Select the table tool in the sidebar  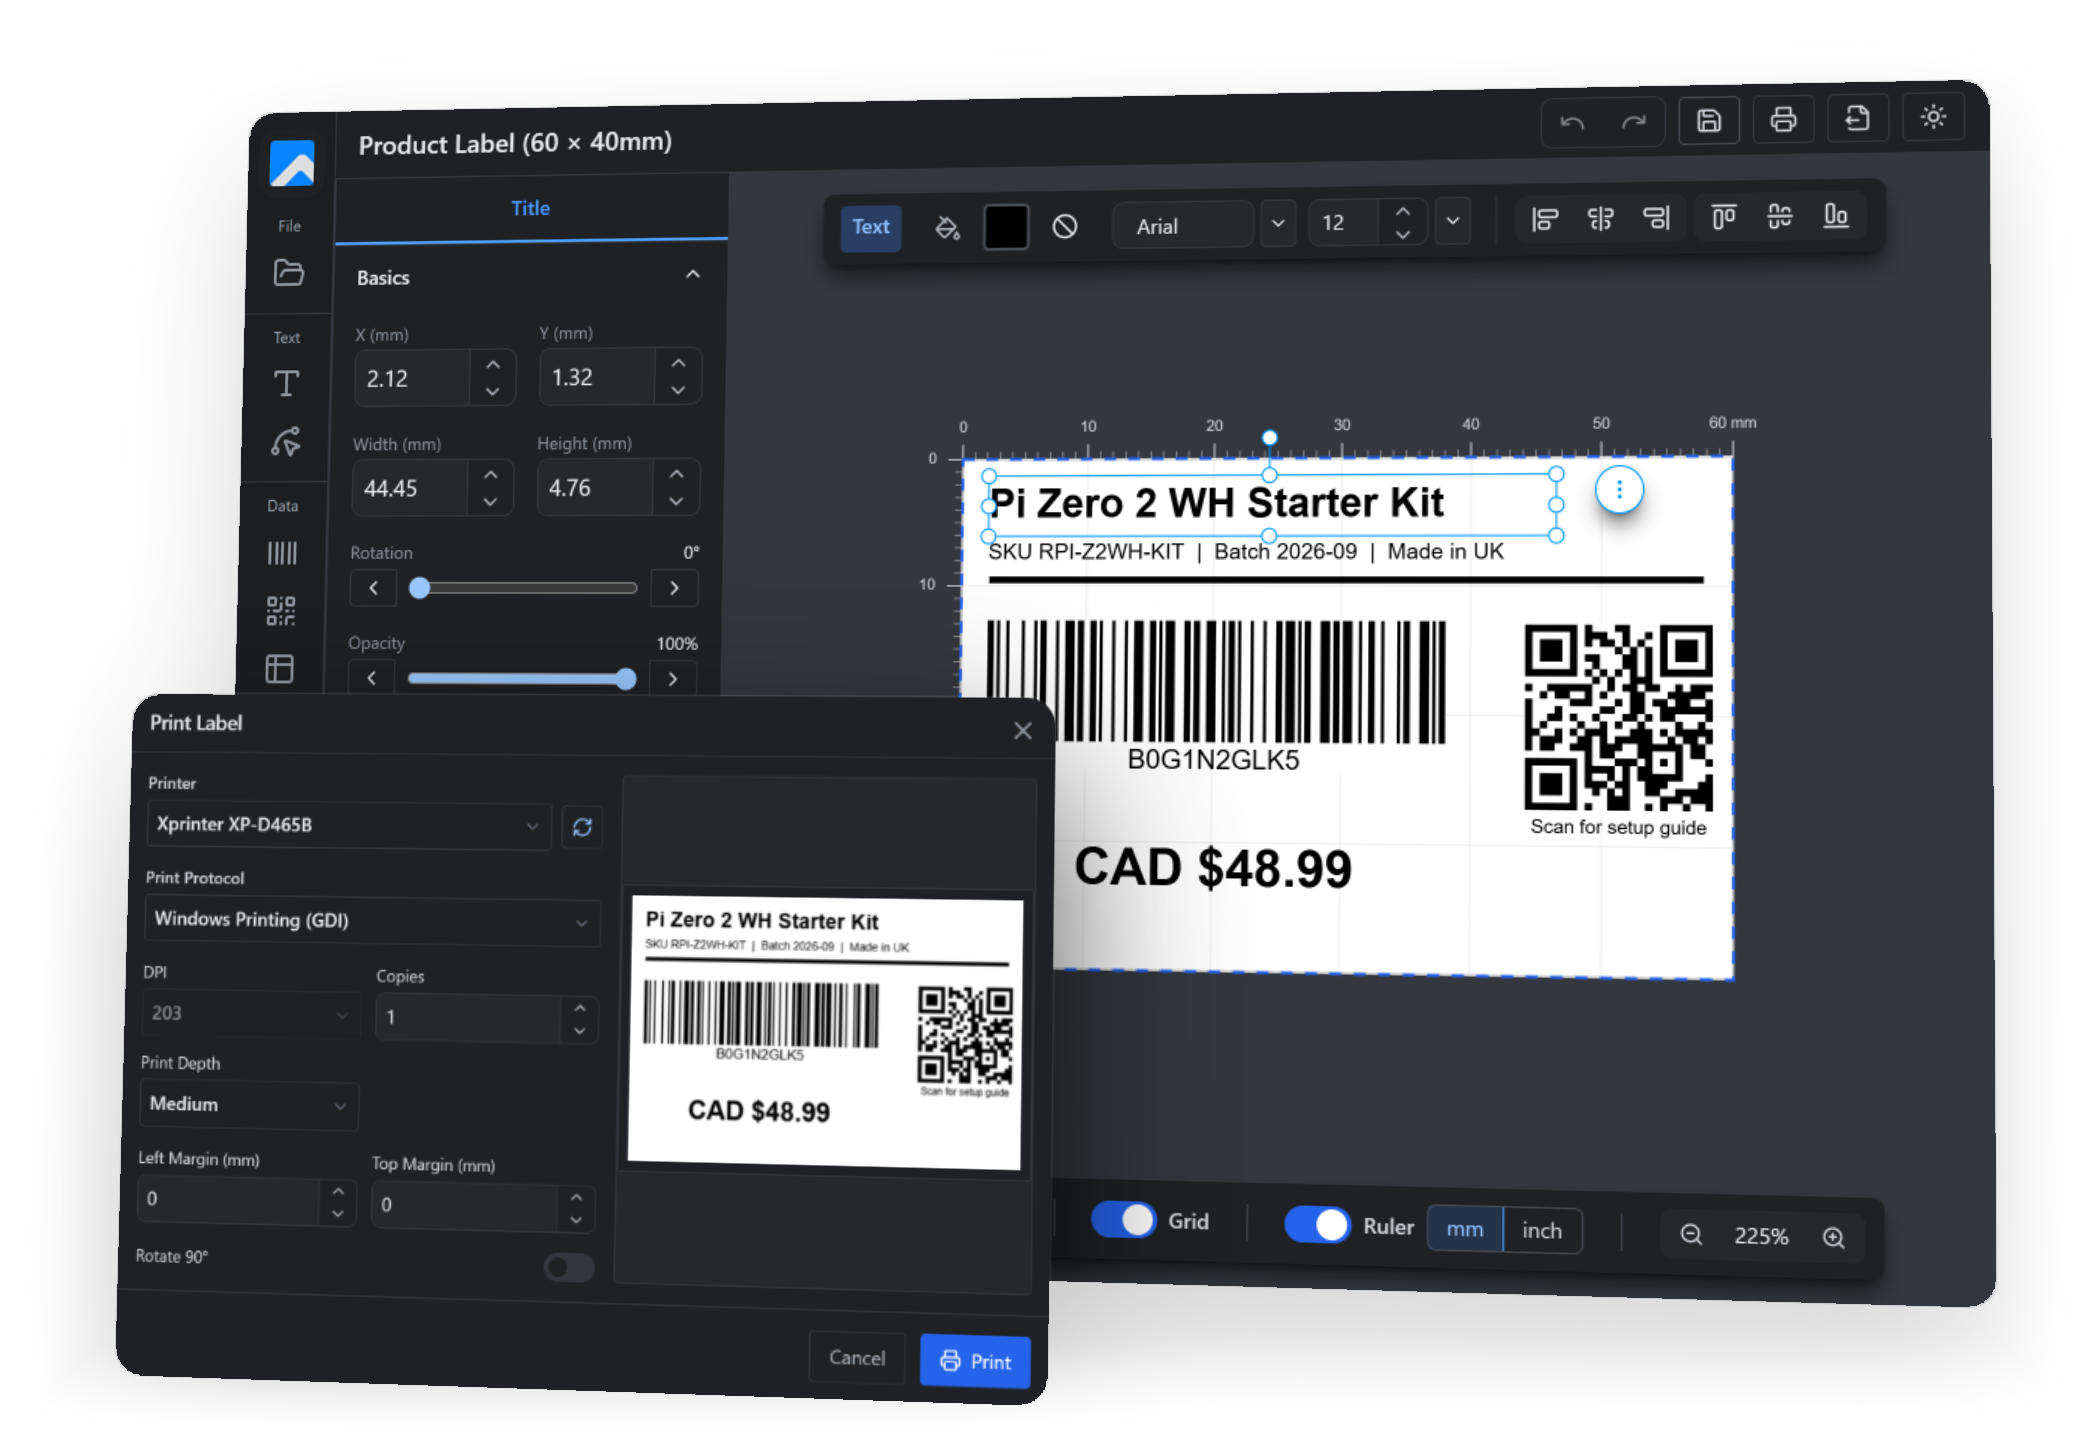tap(279, 668)
